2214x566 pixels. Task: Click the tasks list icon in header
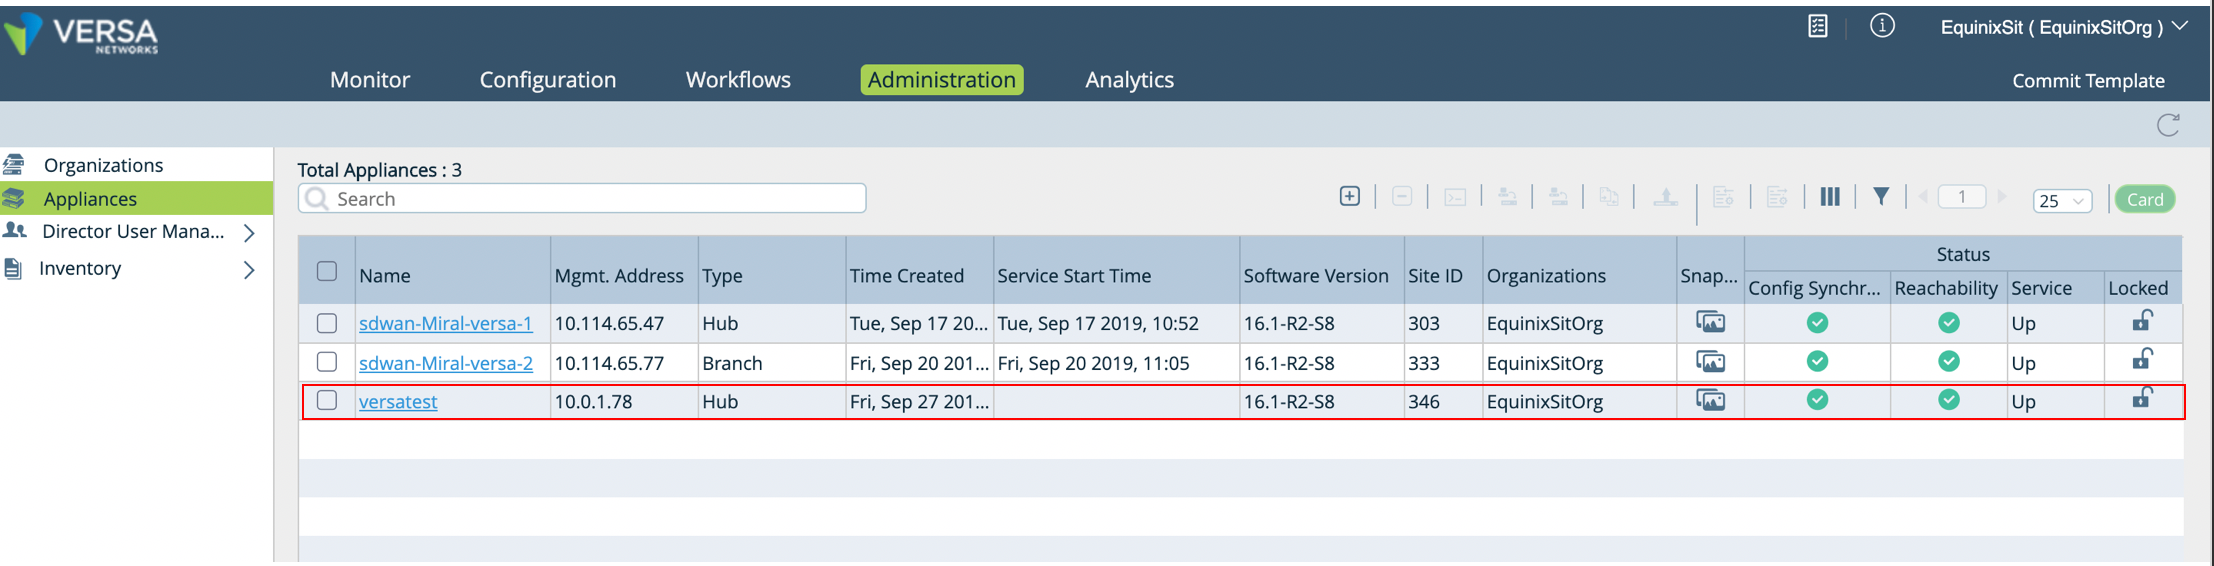1817,26
